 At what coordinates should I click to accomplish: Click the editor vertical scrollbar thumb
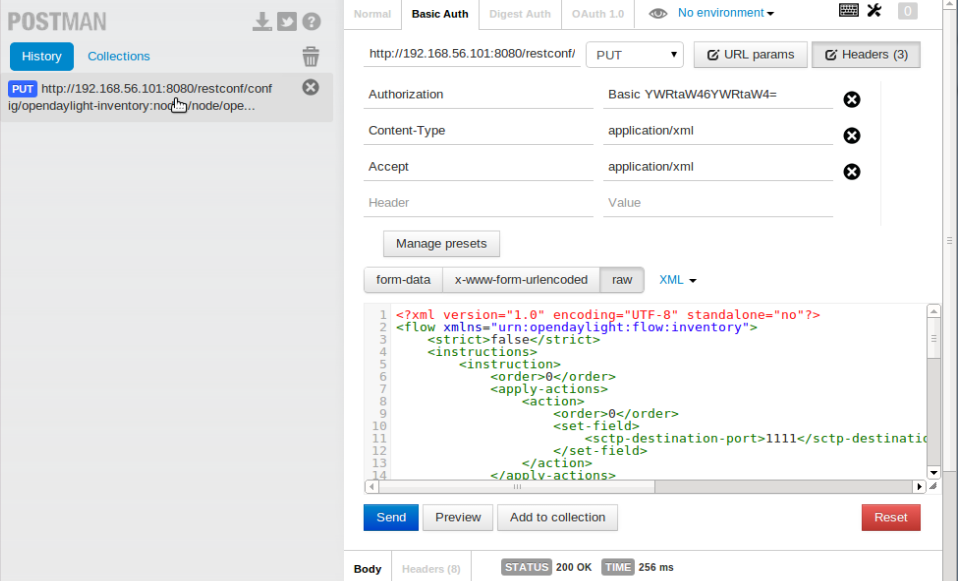[934, 338]
